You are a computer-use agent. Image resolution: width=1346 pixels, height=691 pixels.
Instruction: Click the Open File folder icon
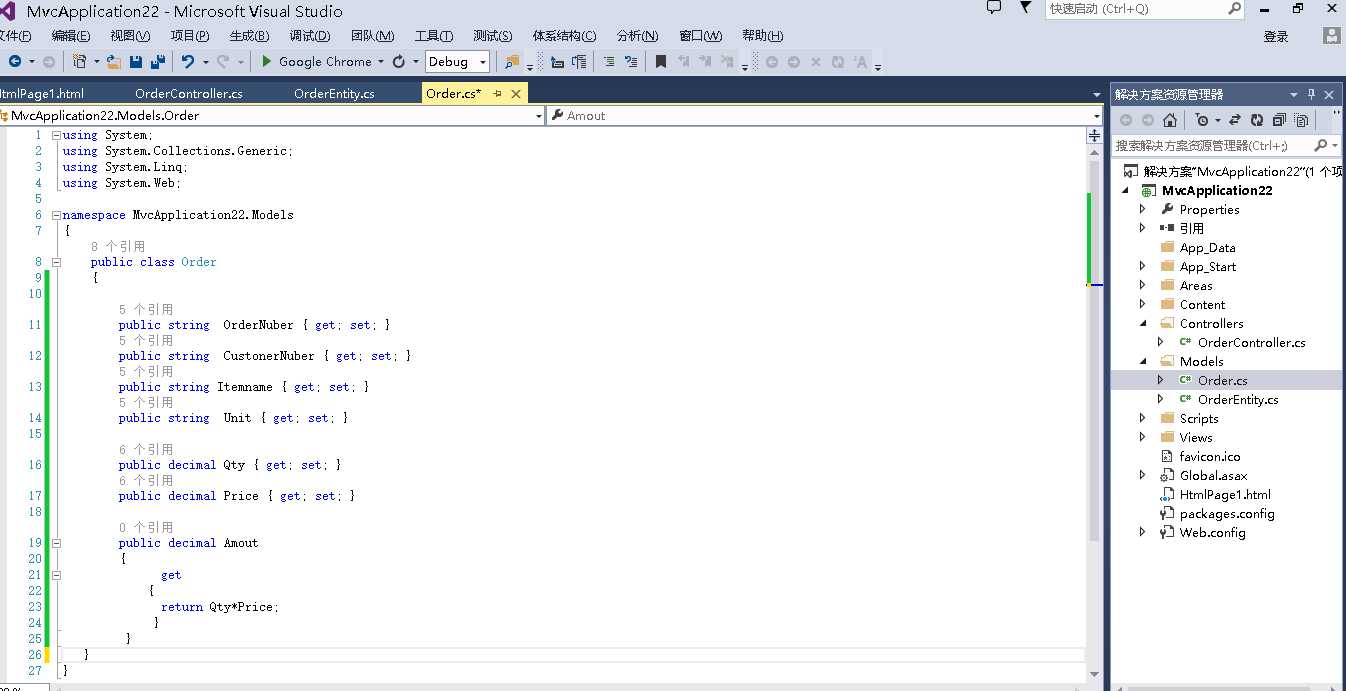pyautogui.click(x=114, y=62)
